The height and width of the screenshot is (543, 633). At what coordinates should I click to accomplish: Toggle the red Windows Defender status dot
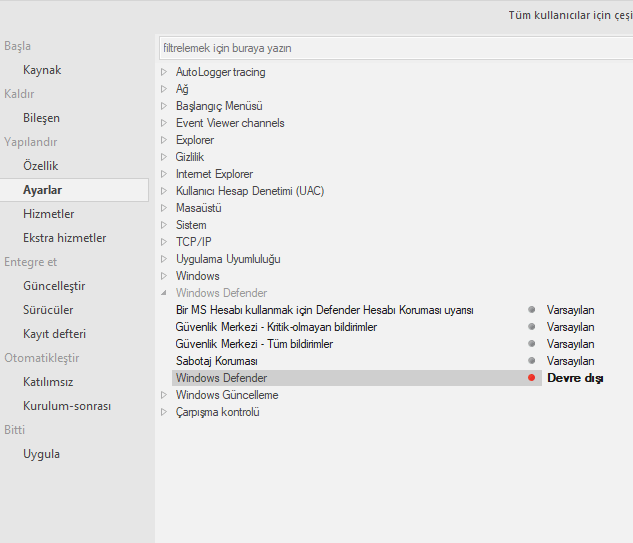pos(532,378)
